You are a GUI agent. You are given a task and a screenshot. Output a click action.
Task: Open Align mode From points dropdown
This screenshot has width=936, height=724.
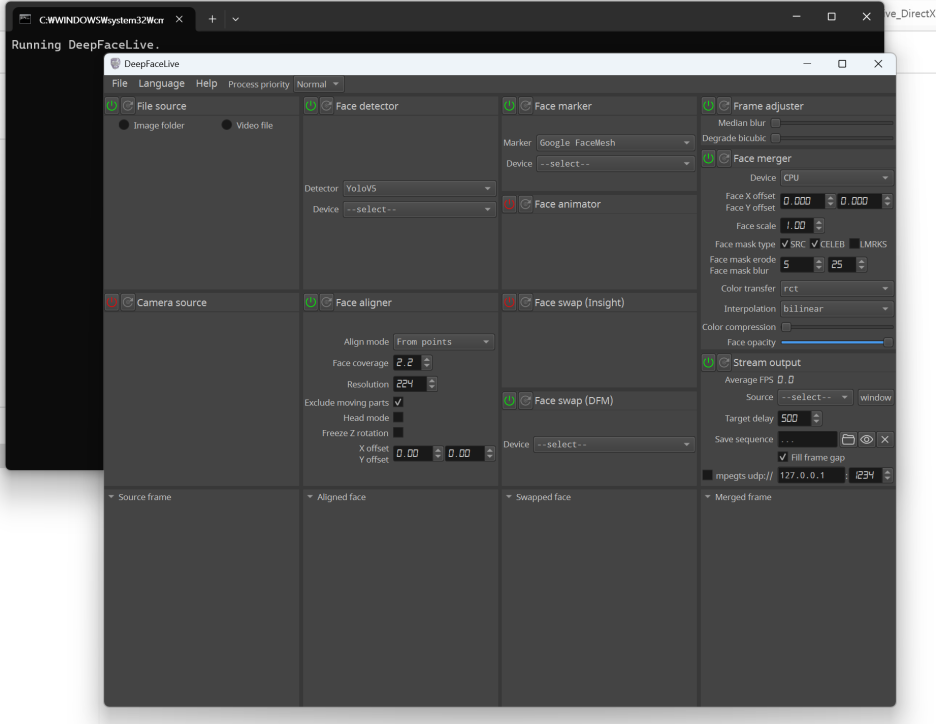(x=444, y=341)
